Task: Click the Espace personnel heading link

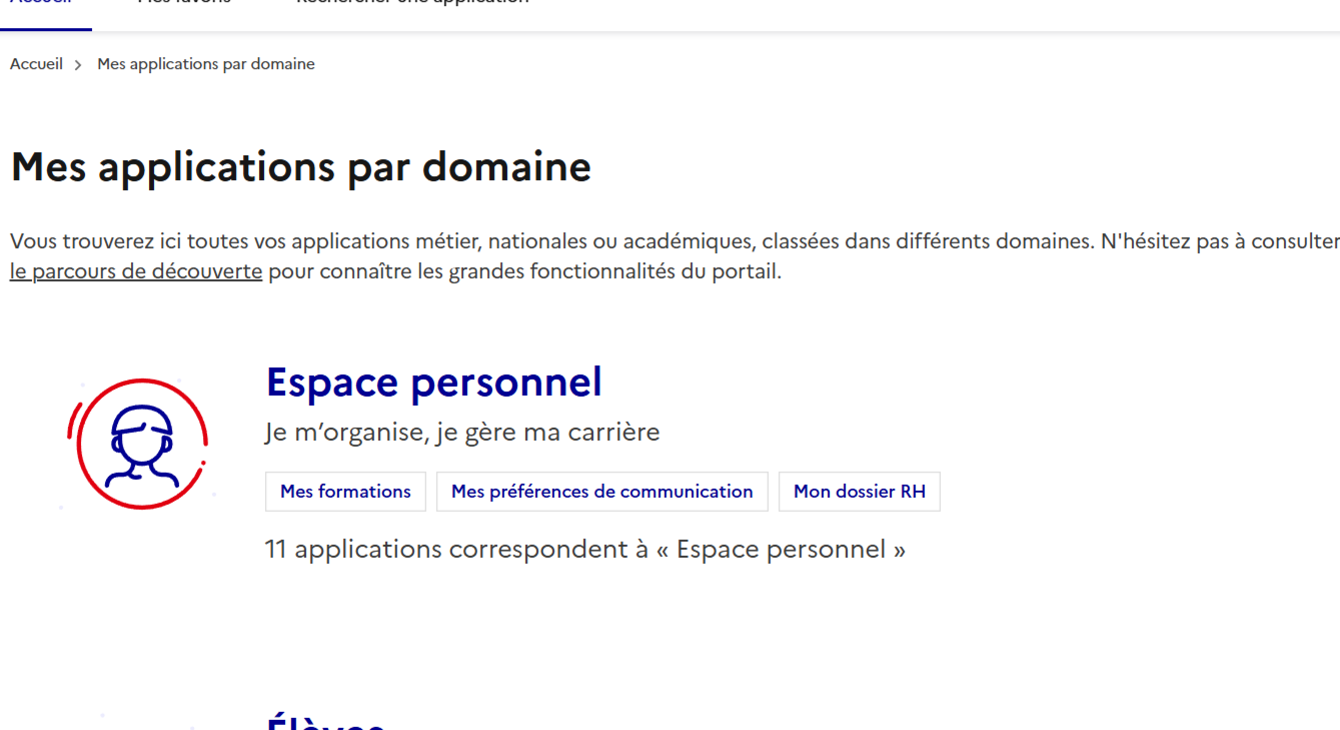Action: tap(434, 382)
